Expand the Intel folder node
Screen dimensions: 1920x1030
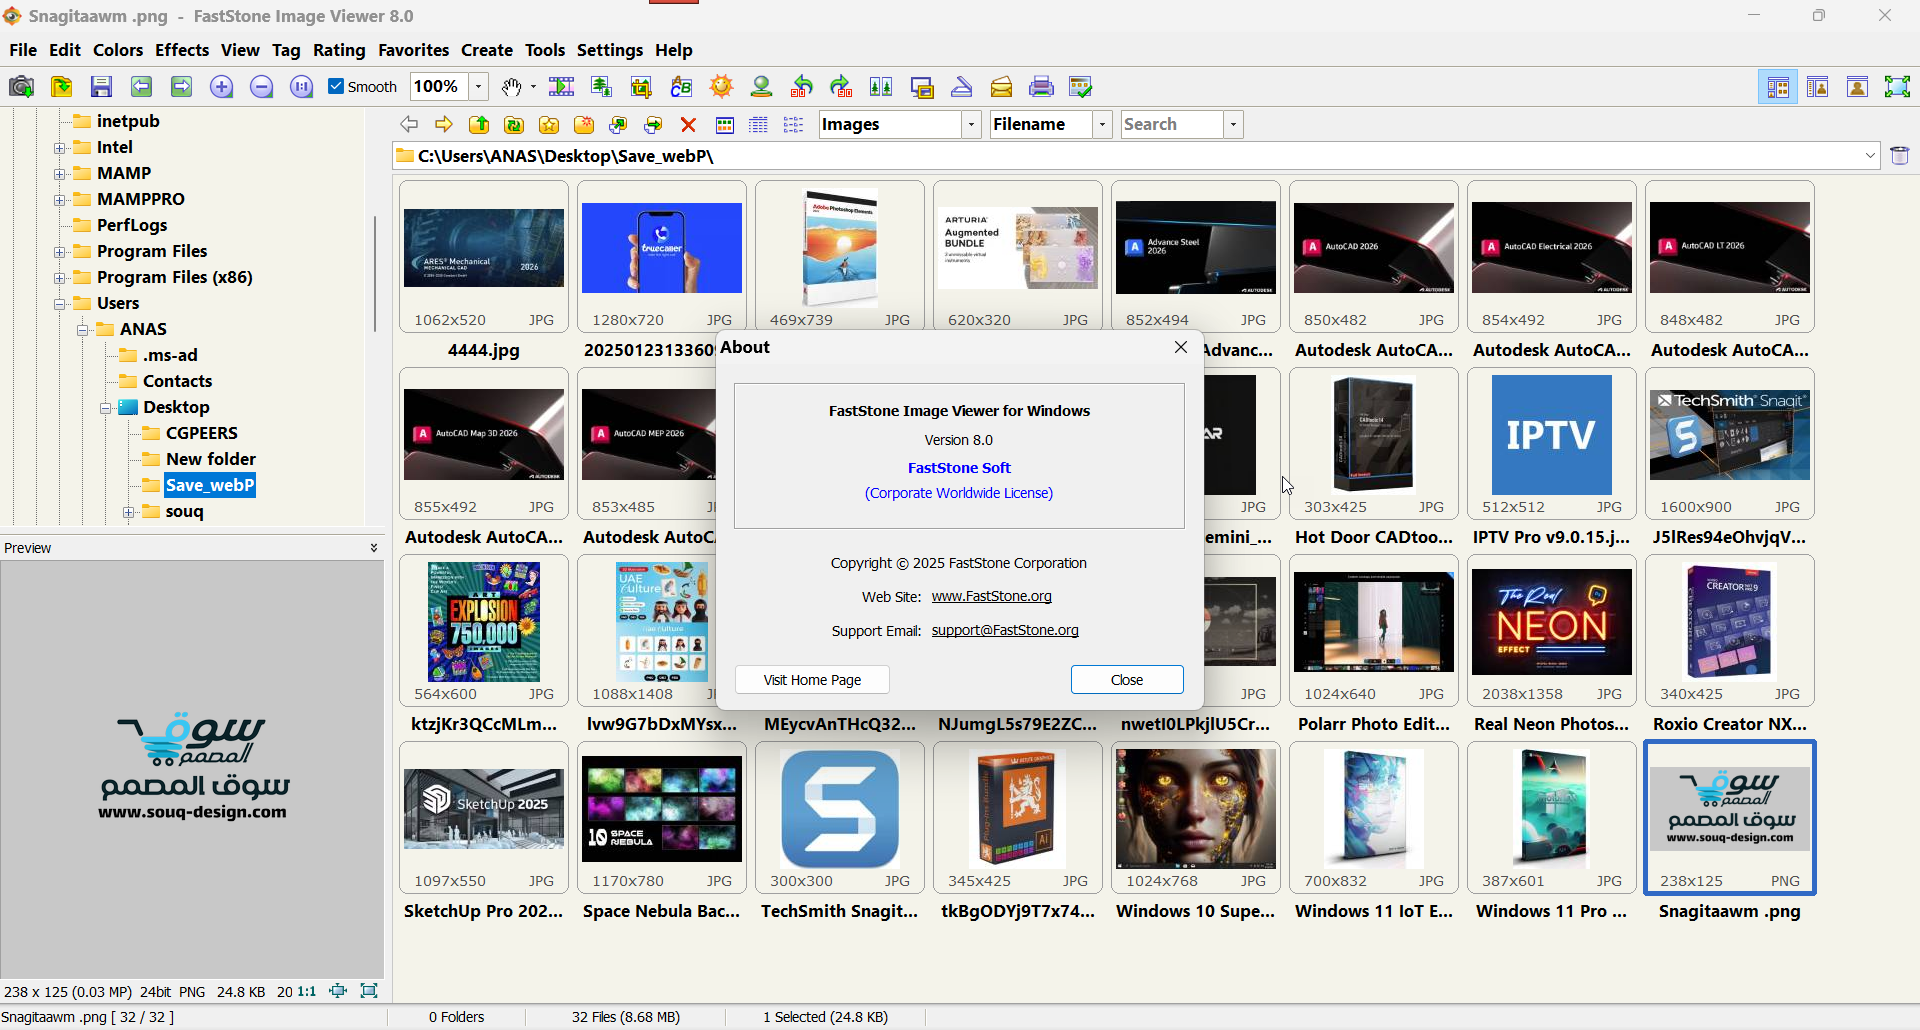[x=60, y=148]
